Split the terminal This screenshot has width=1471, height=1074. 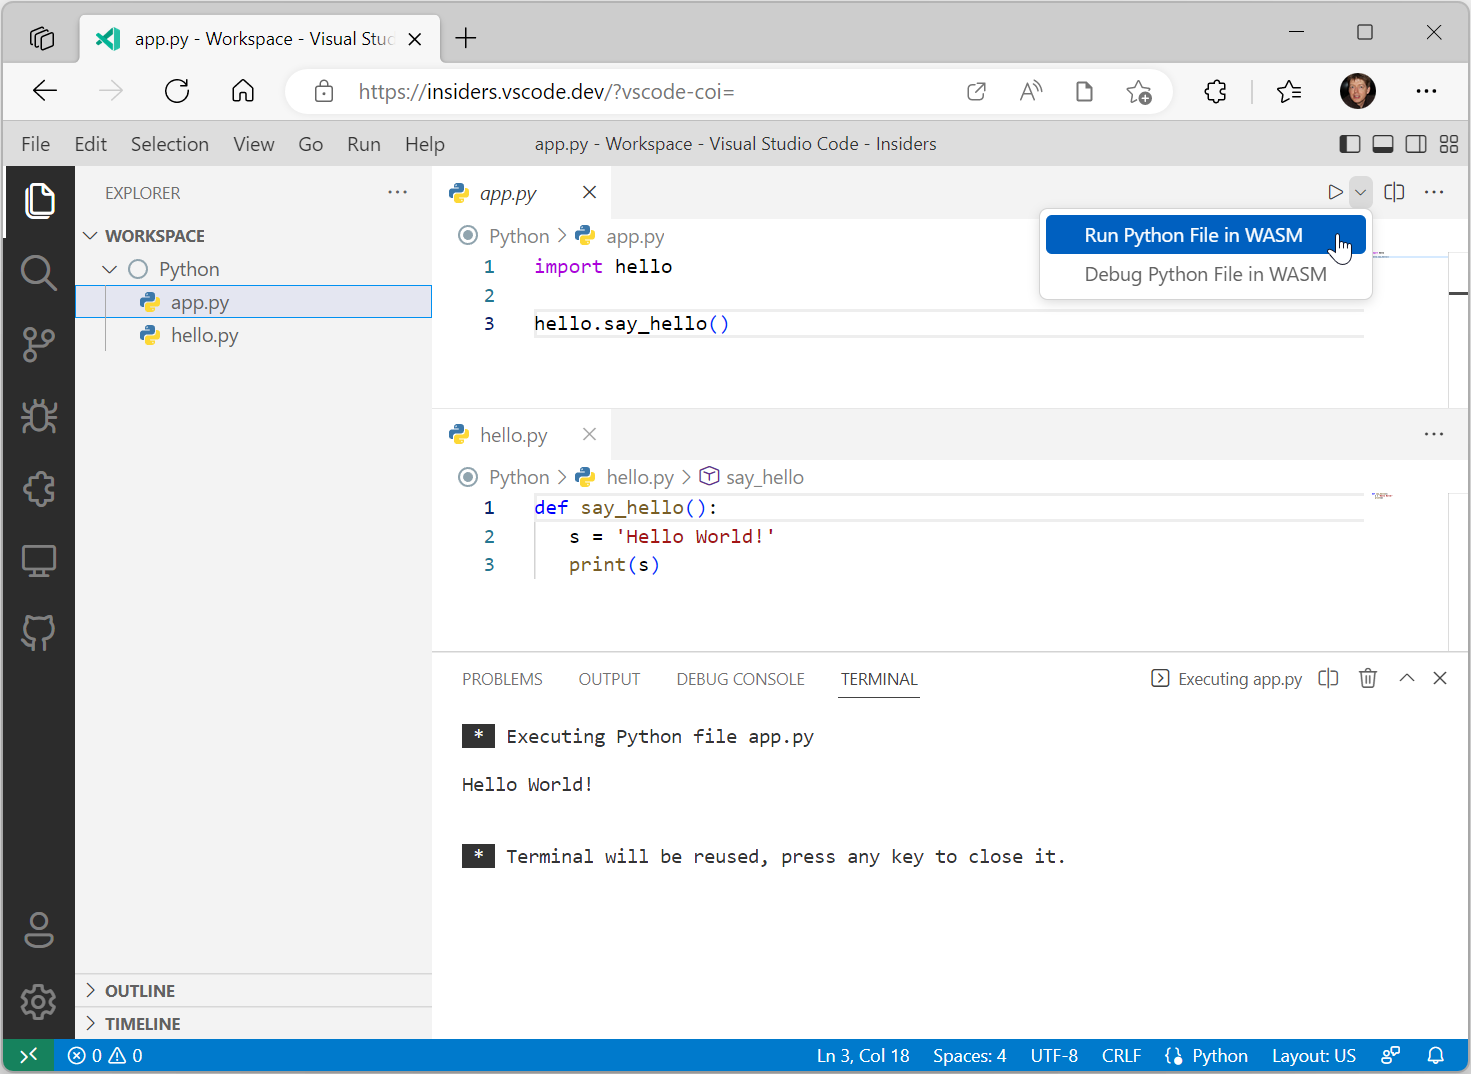[1328, 678]
